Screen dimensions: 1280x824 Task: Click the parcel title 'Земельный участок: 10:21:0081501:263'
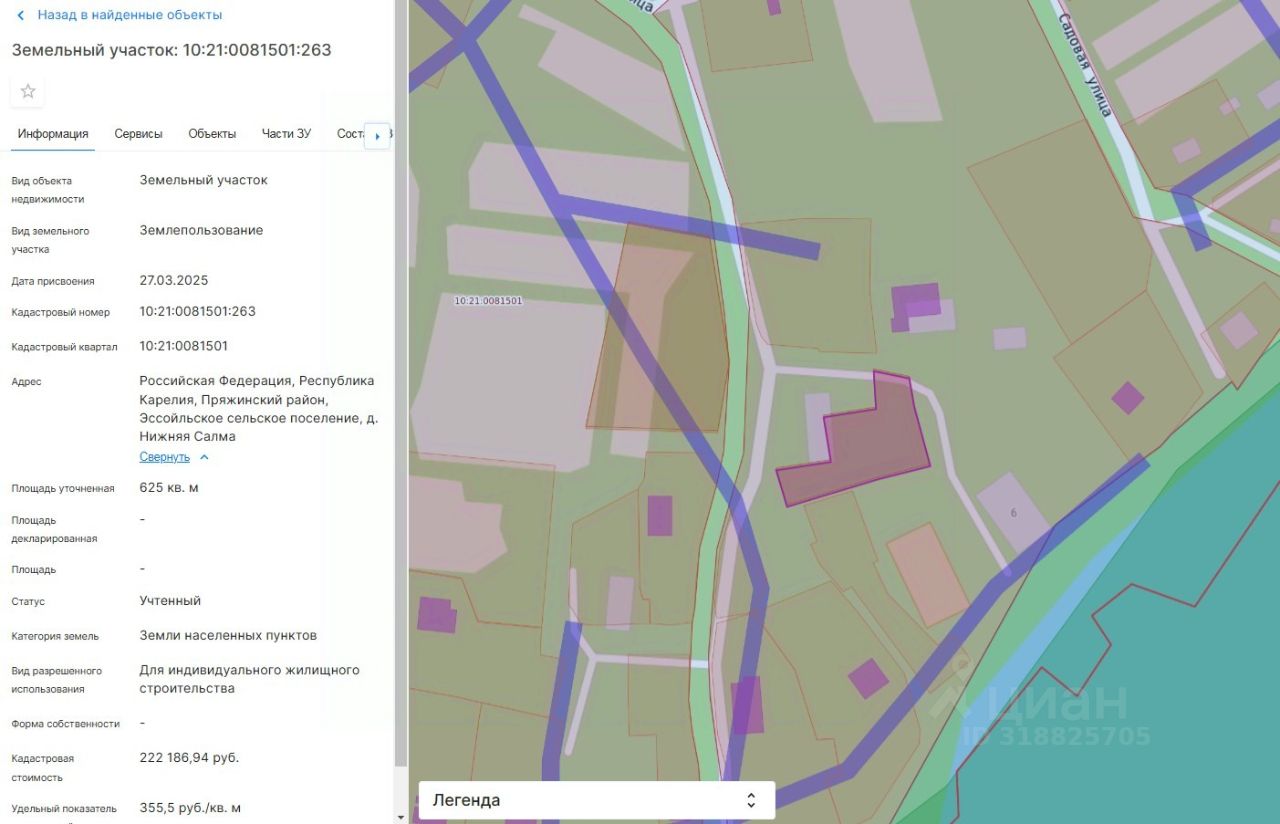(171, 50)
